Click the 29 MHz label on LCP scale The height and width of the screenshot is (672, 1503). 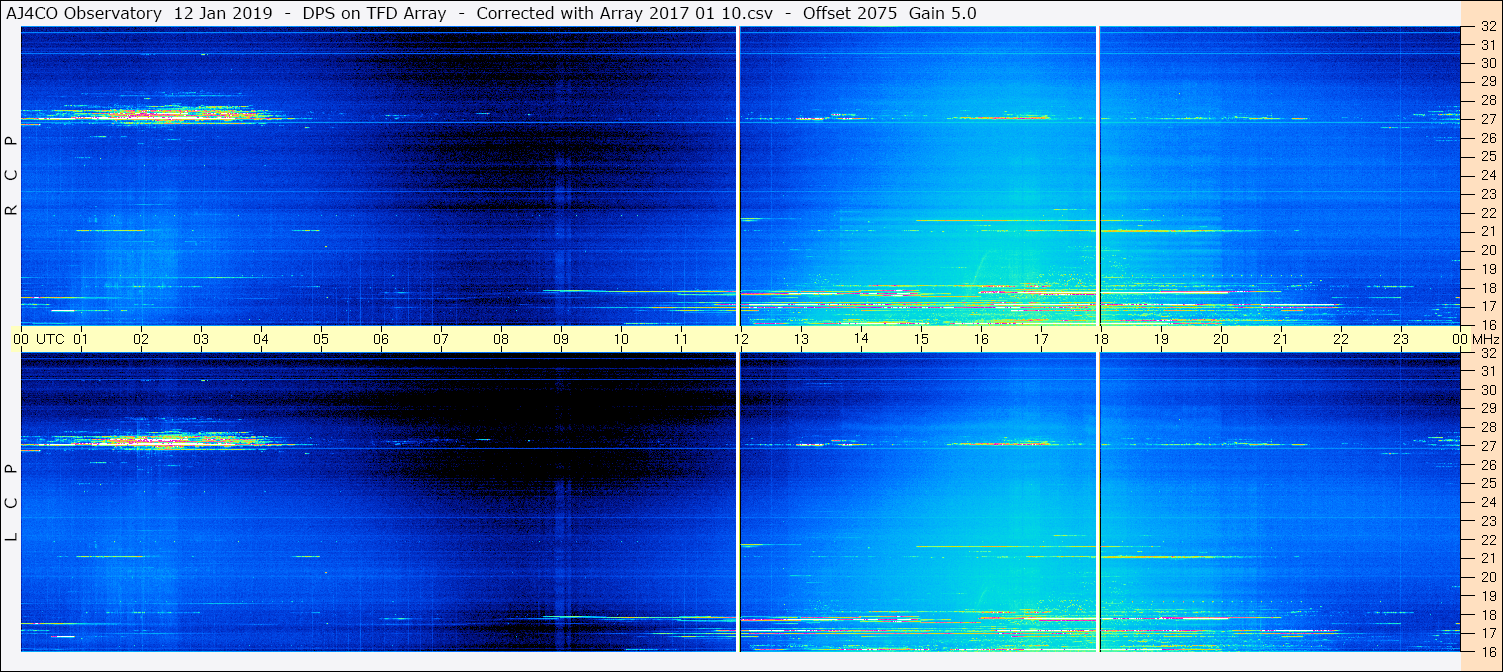pos(1487,409)
